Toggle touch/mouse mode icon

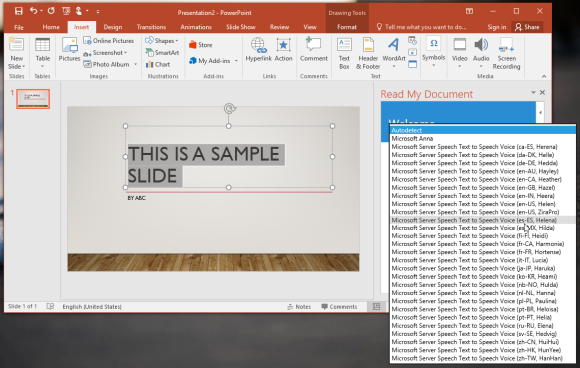[78, 11]
